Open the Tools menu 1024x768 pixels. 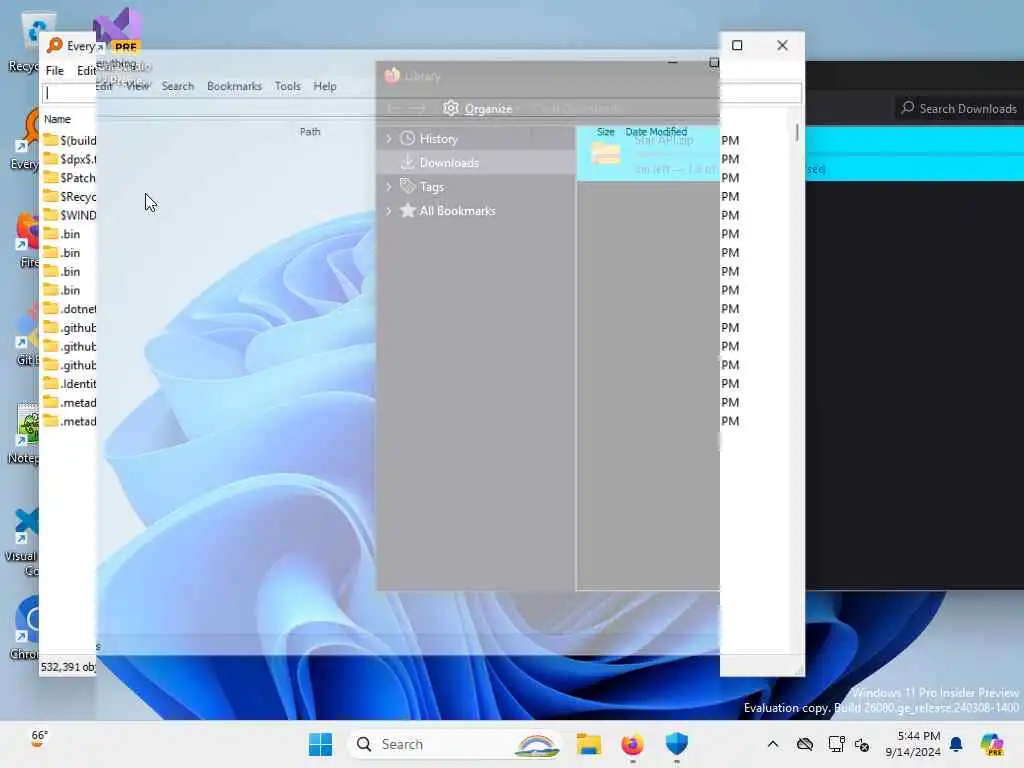(287, 86)
